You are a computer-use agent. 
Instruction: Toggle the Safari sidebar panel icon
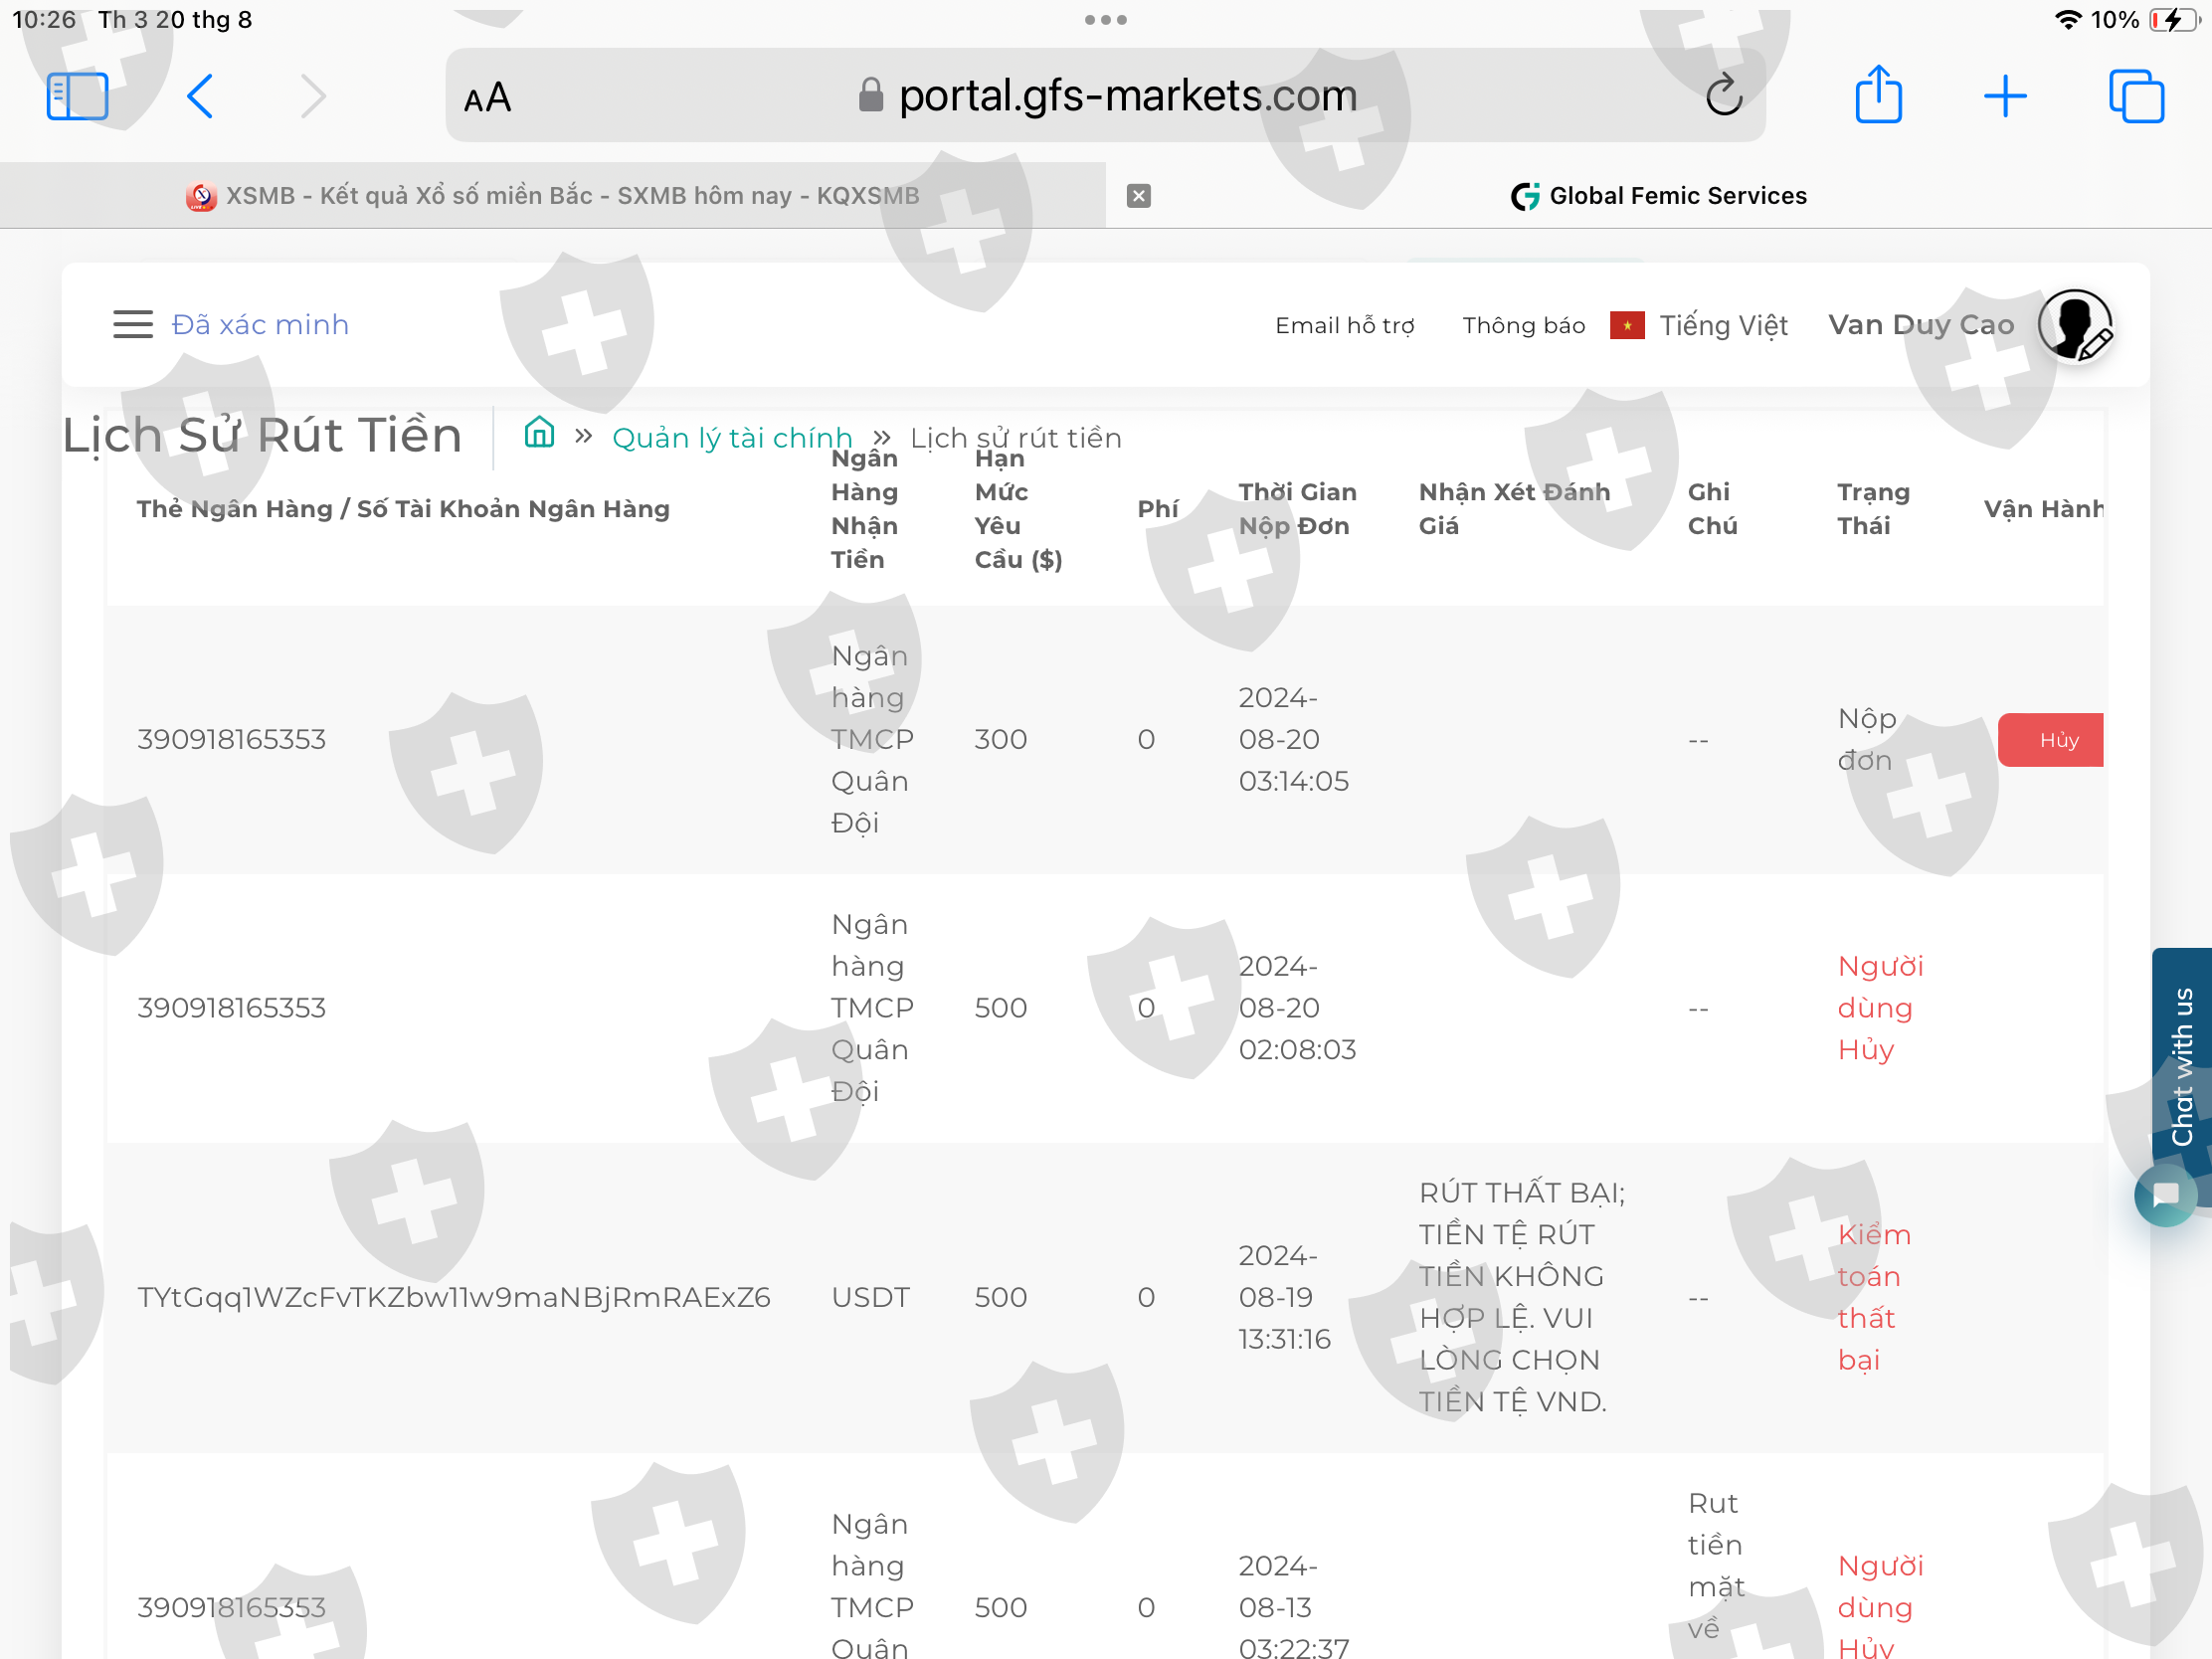[77, 97]
